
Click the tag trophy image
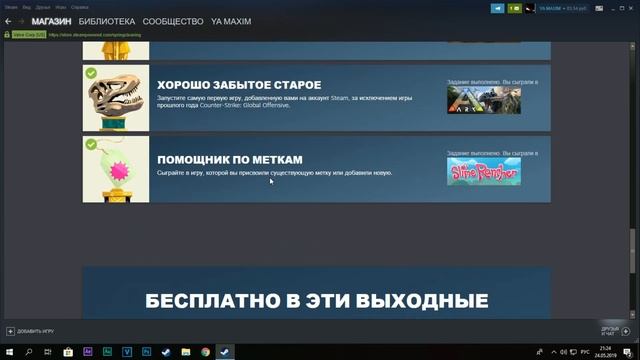(x=116, y=169)
